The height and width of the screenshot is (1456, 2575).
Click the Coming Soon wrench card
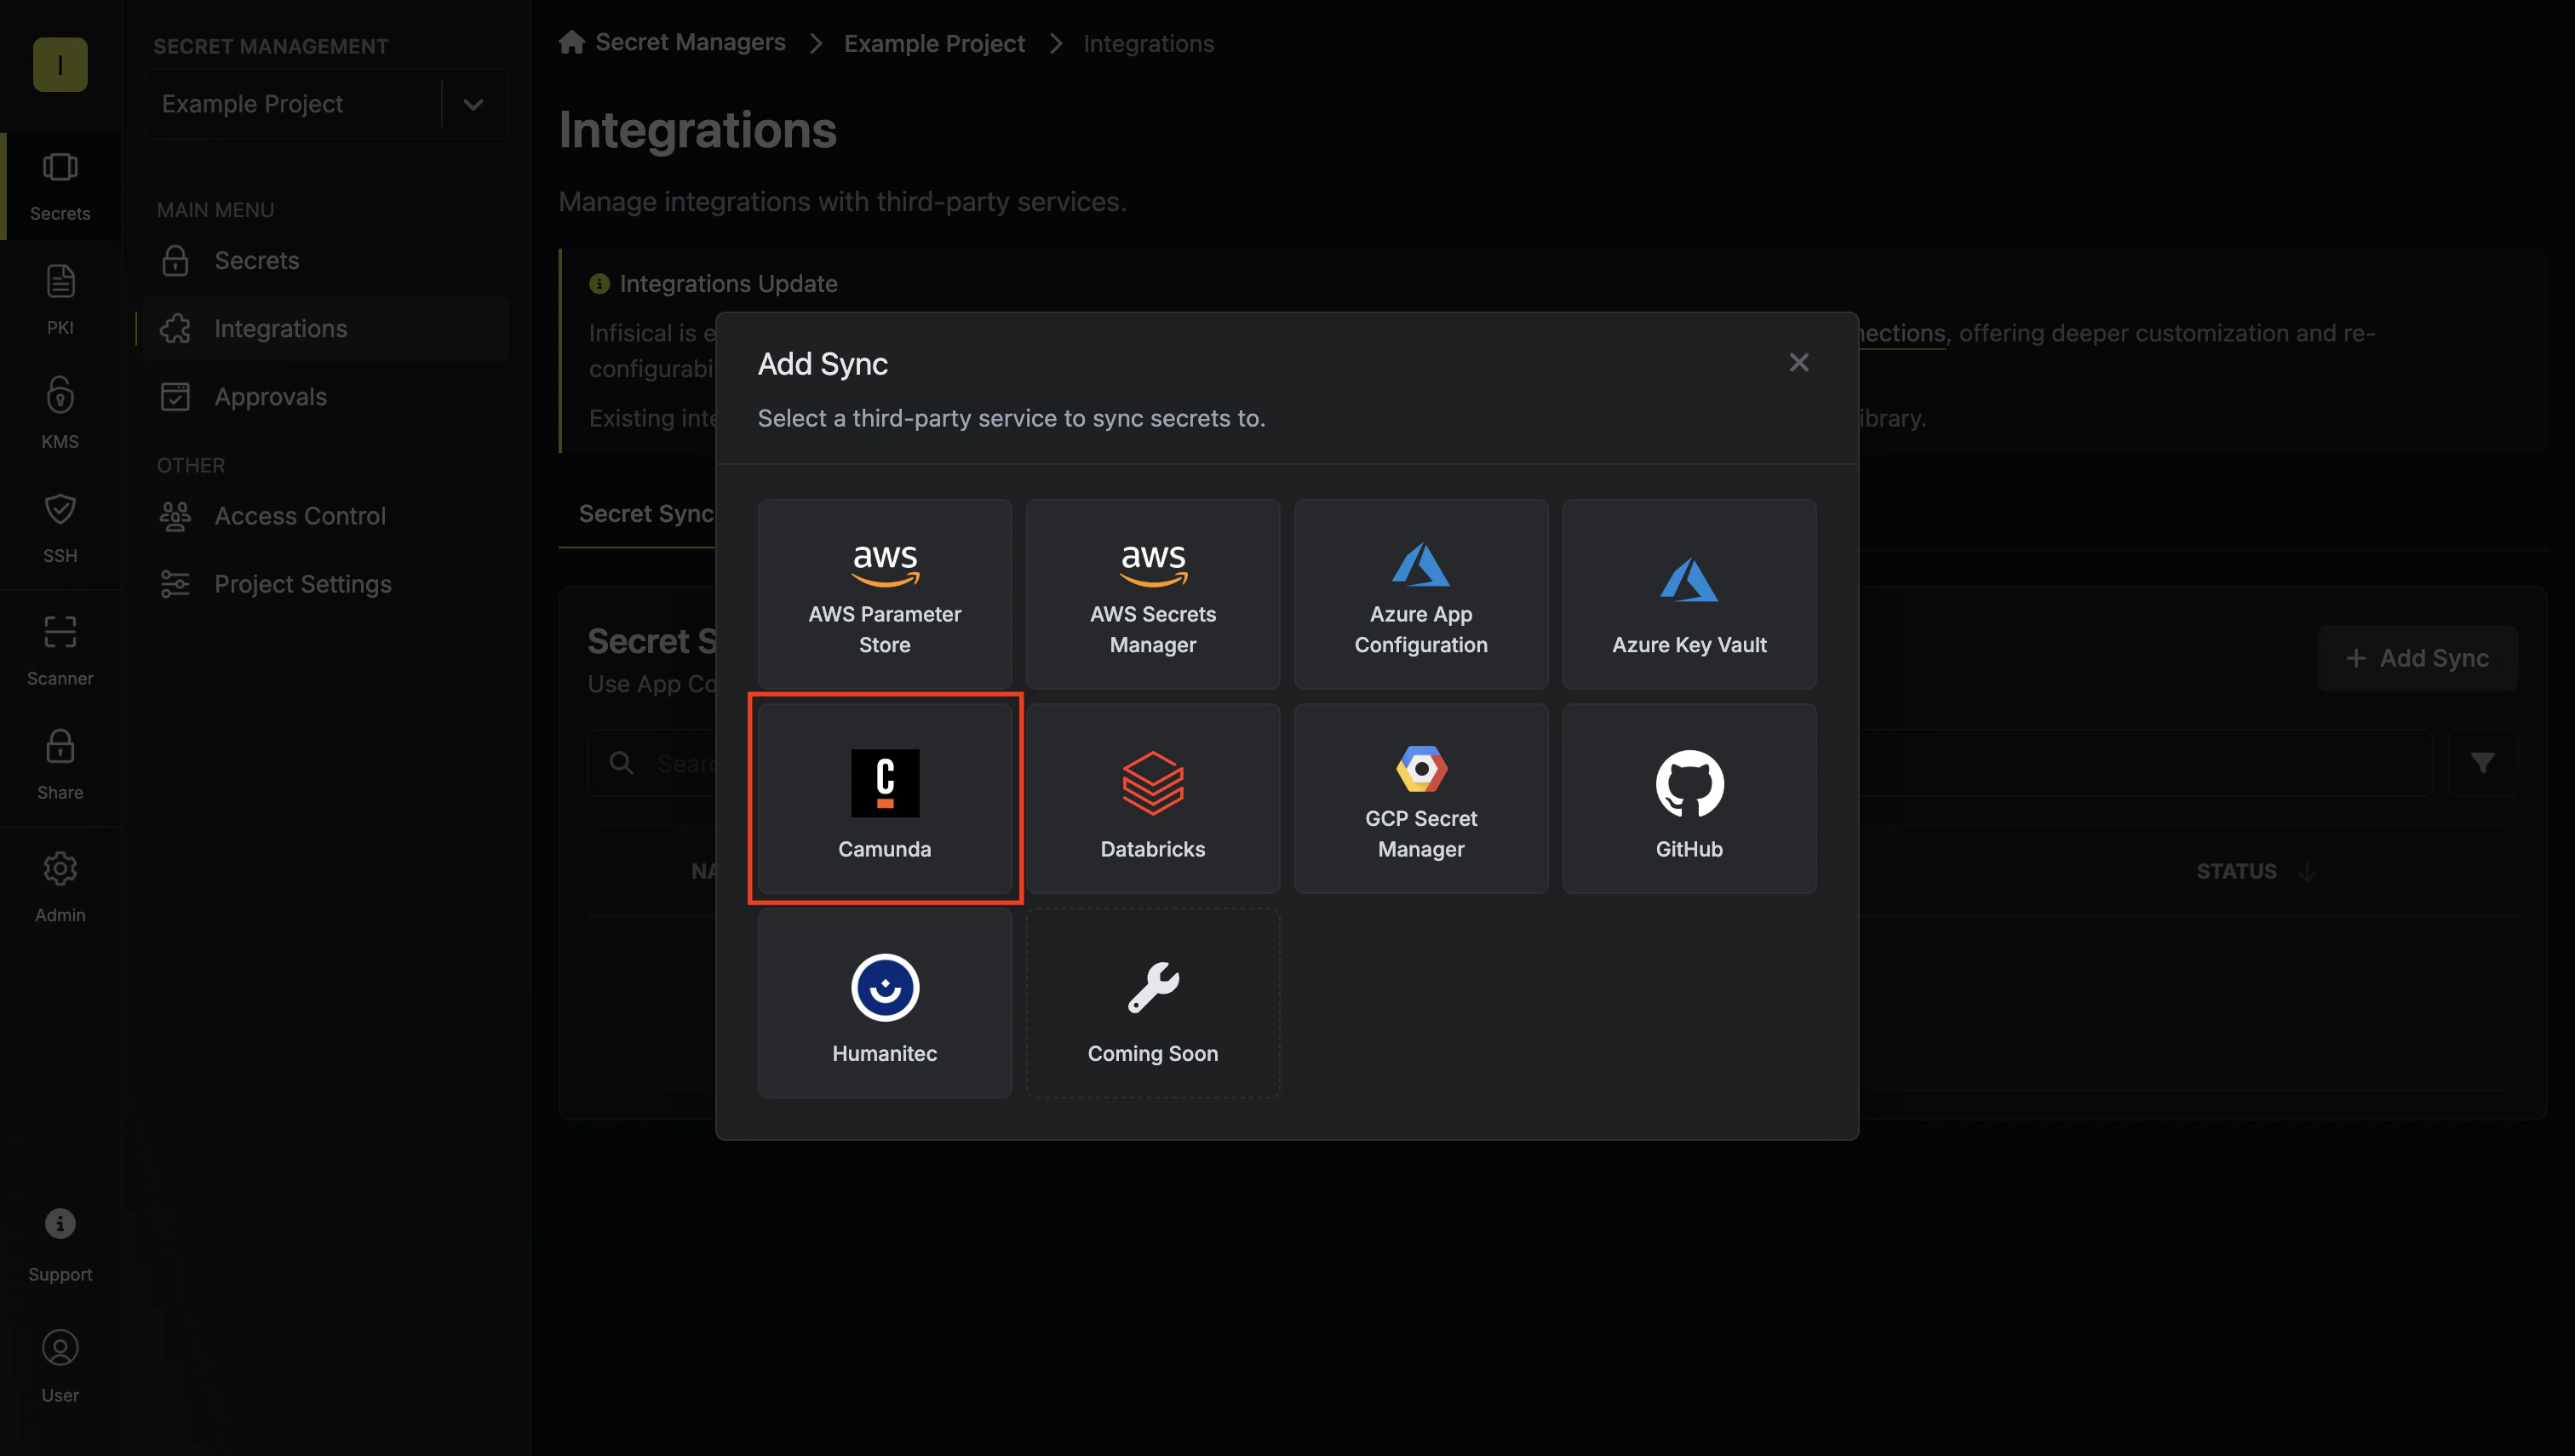coord(1153,1003)
